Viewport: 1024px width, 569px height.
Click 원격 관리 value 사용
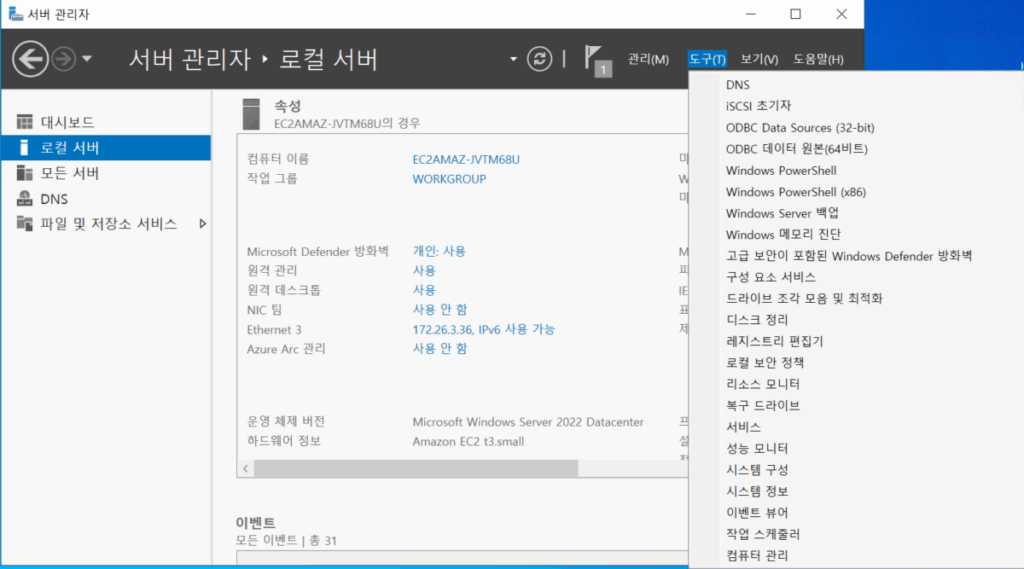[x=424, y=270]
